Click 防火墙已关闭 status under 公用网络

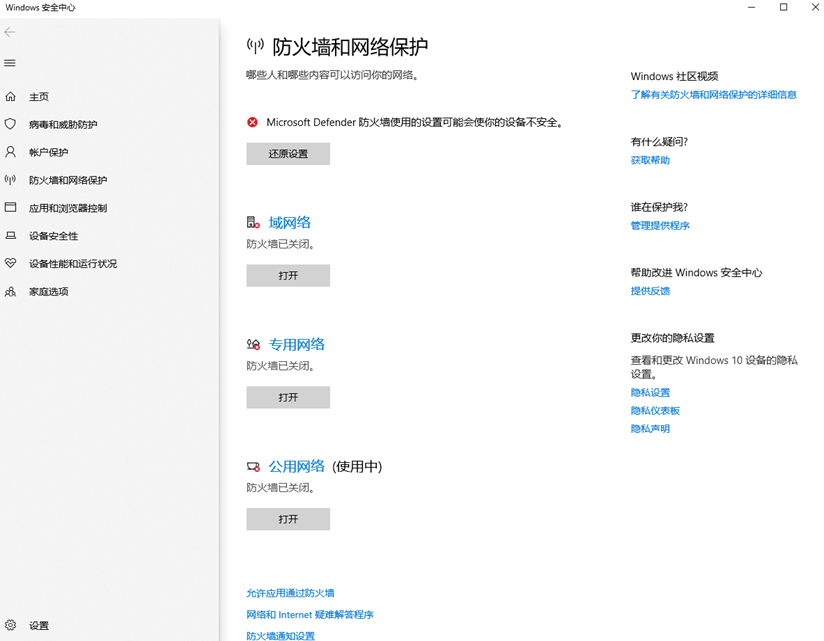click(281, 488)
